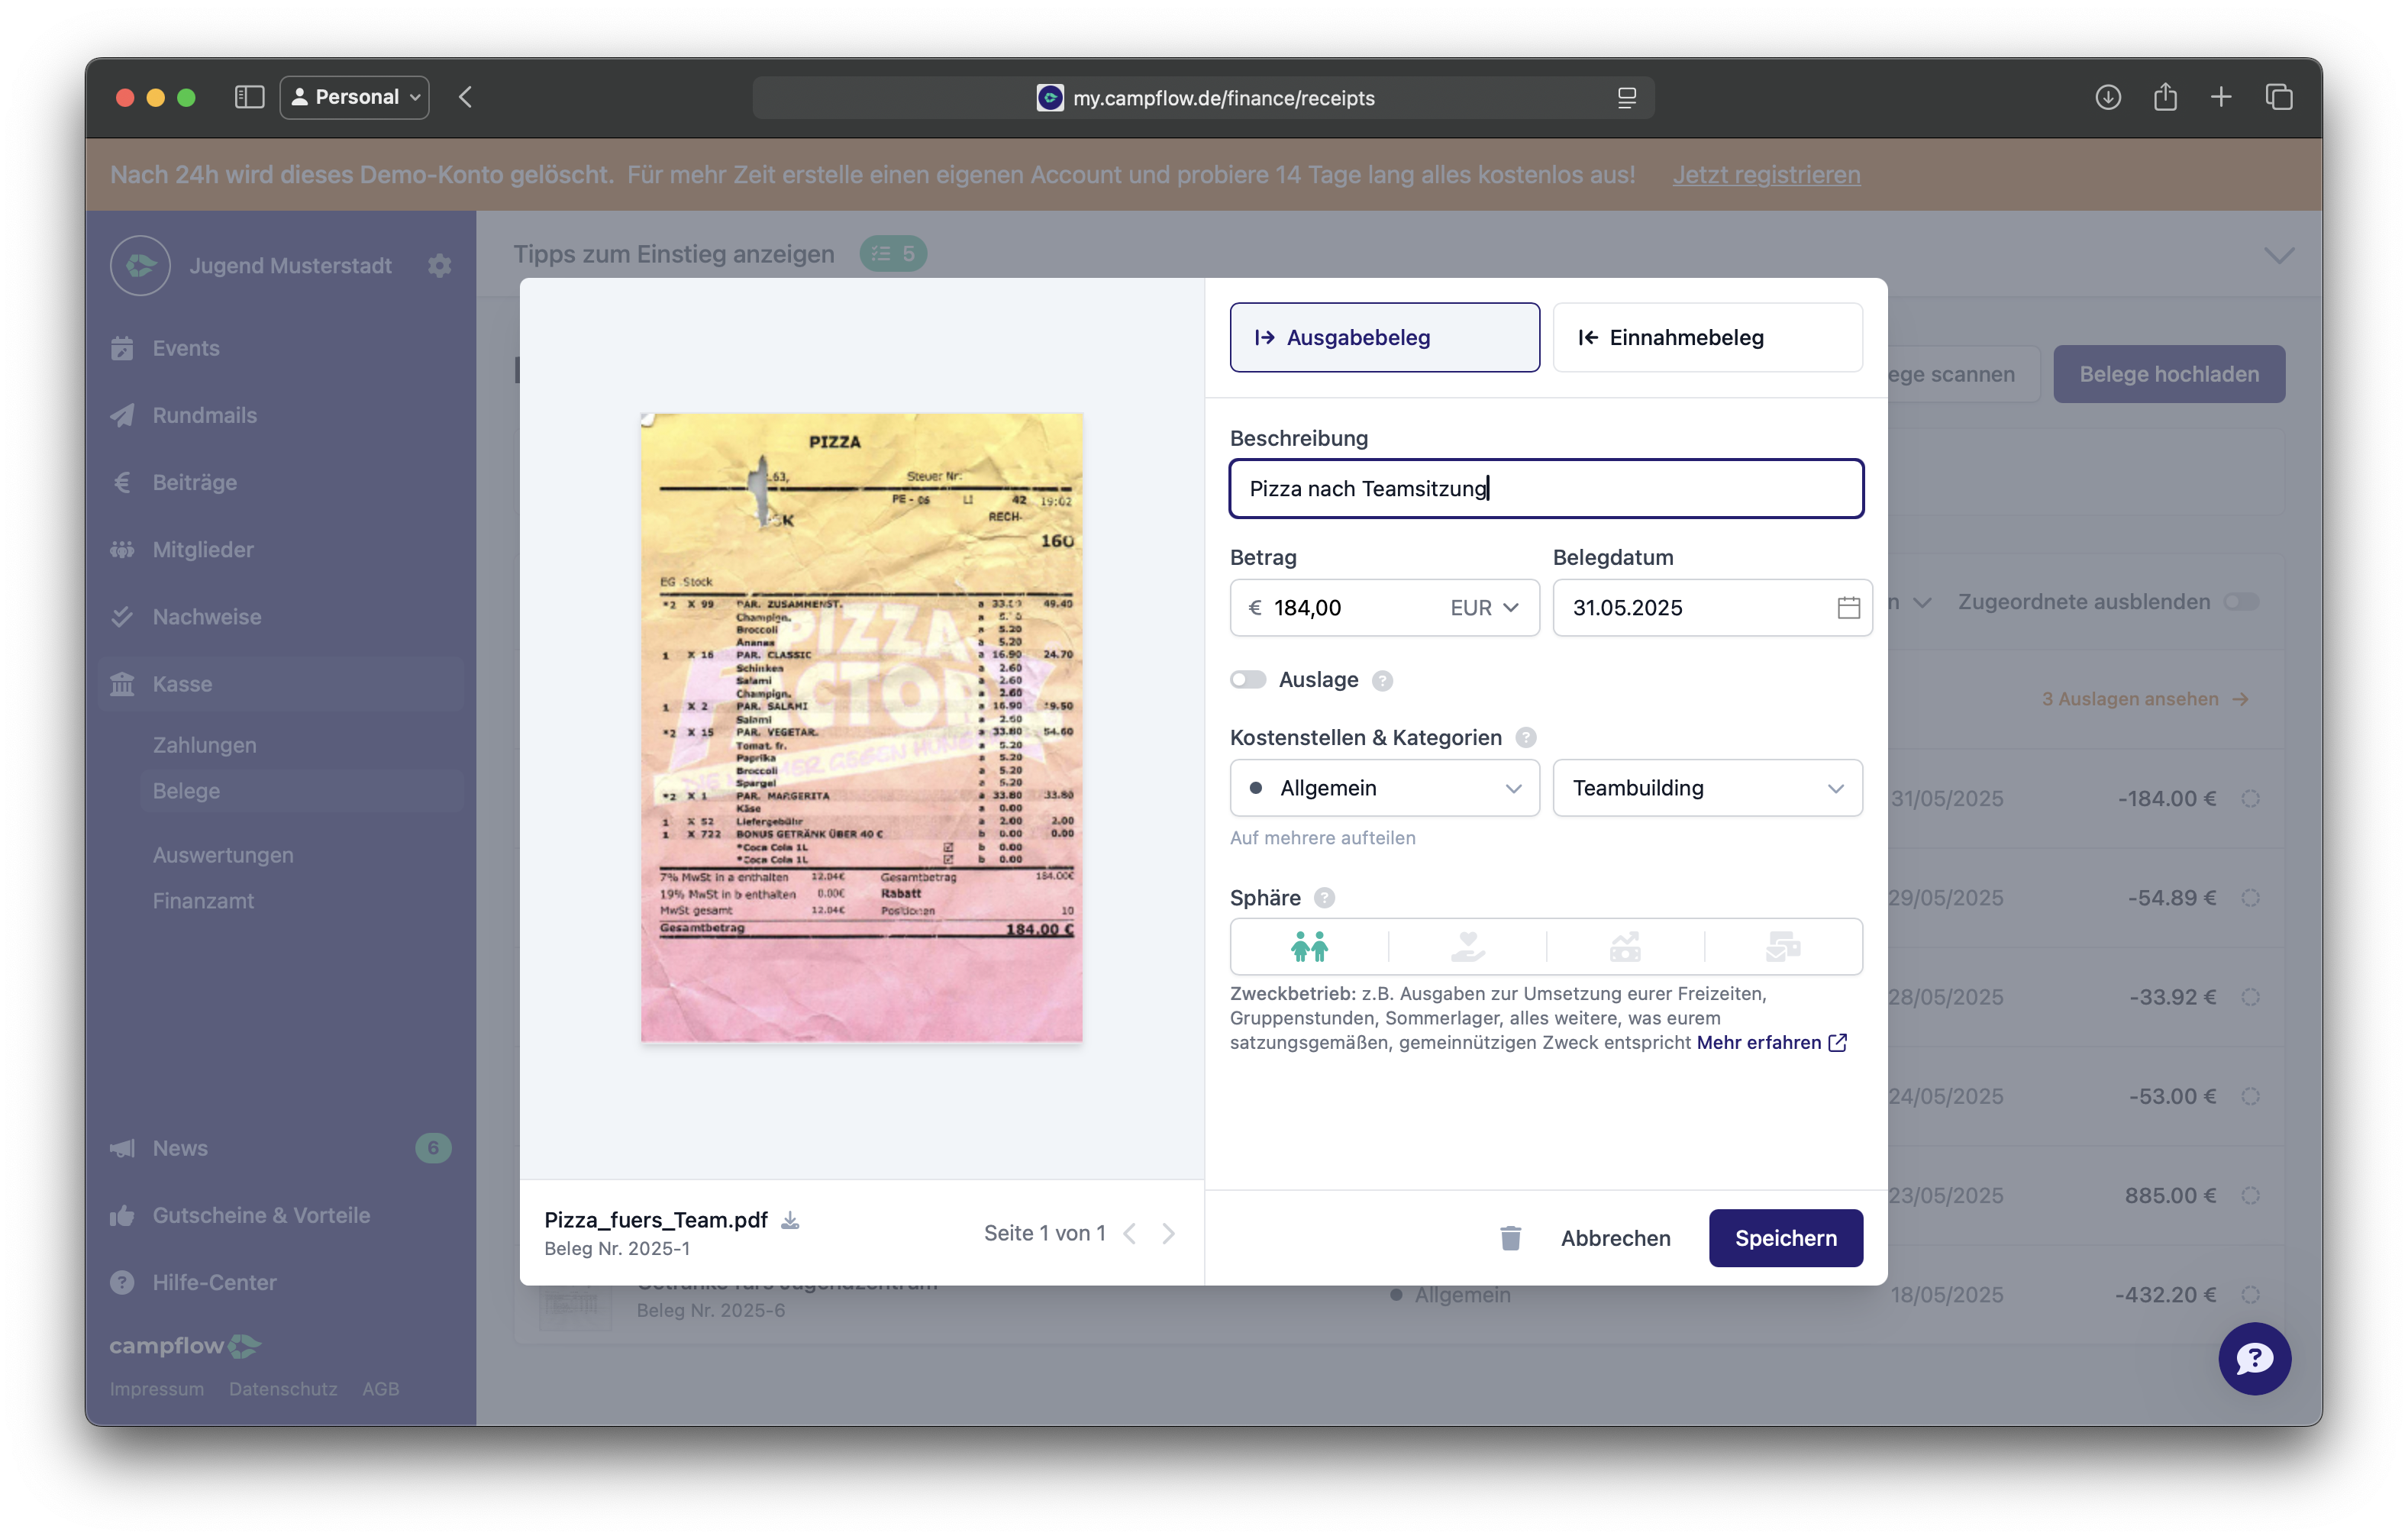Click the Beschreibung text field
The width and height of the screenshot is (2408, 1539).
[1546, 488]
